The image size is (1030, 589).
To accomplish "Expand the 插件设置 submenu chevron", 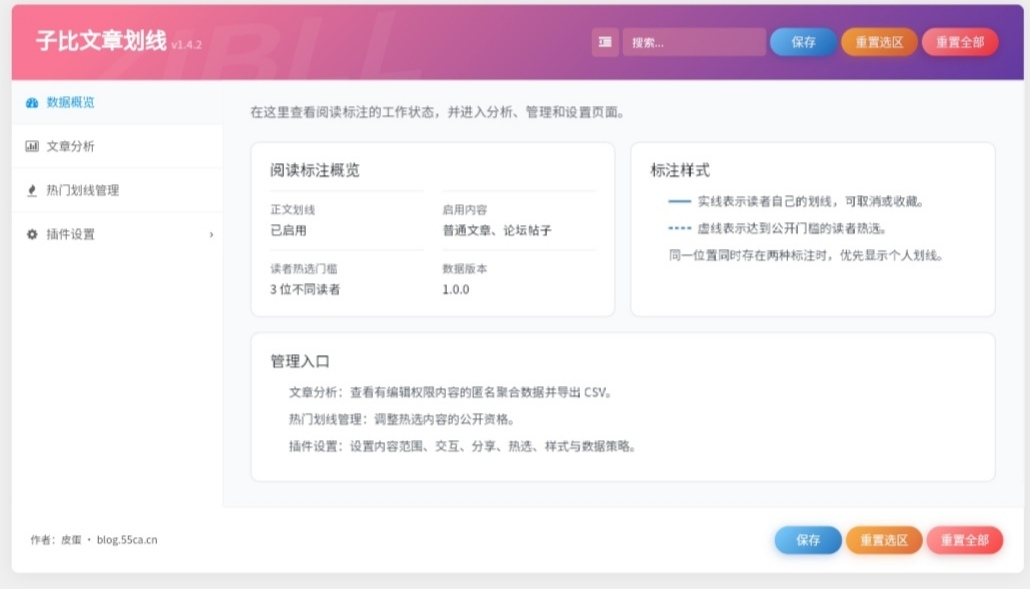I will 211,234.
